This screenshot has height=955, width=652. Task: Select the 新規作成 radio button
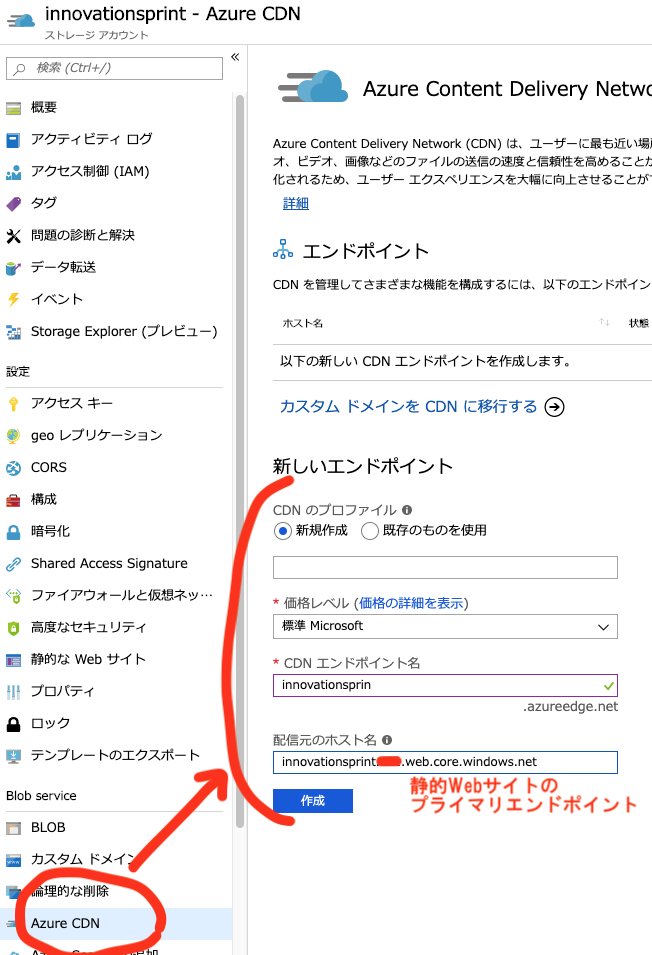[282, 531]
